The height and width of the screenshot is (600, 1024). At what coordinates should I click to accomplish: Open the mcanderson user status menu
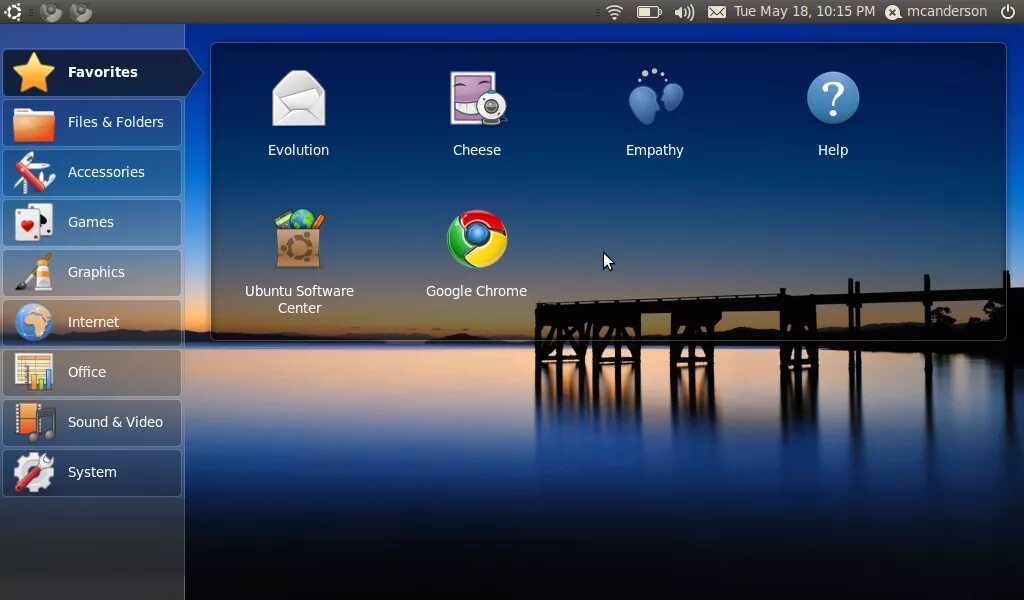[x=936, y=12]
